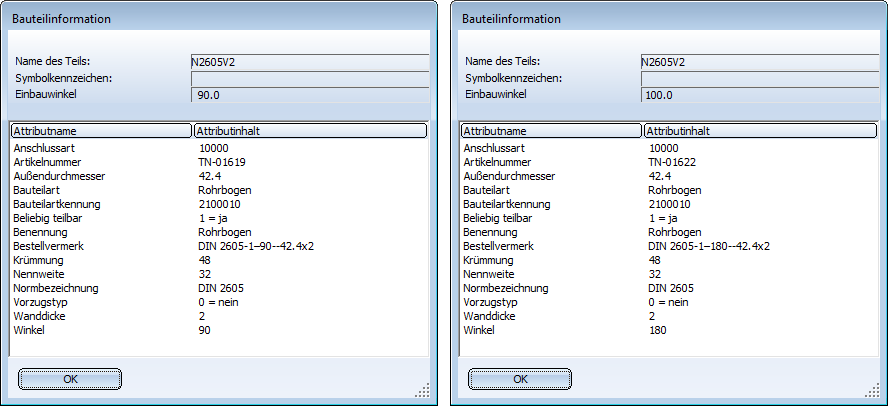Click the resize grip of the right dialog
This screenshot has width=888, height=406.
coord(872,390)
